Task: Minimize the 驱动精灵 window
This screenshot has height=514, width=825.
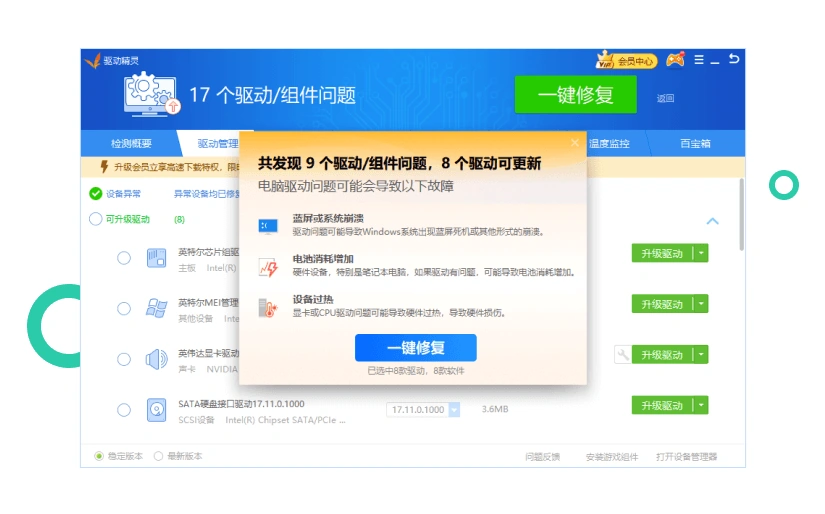Action: (715, 61)
